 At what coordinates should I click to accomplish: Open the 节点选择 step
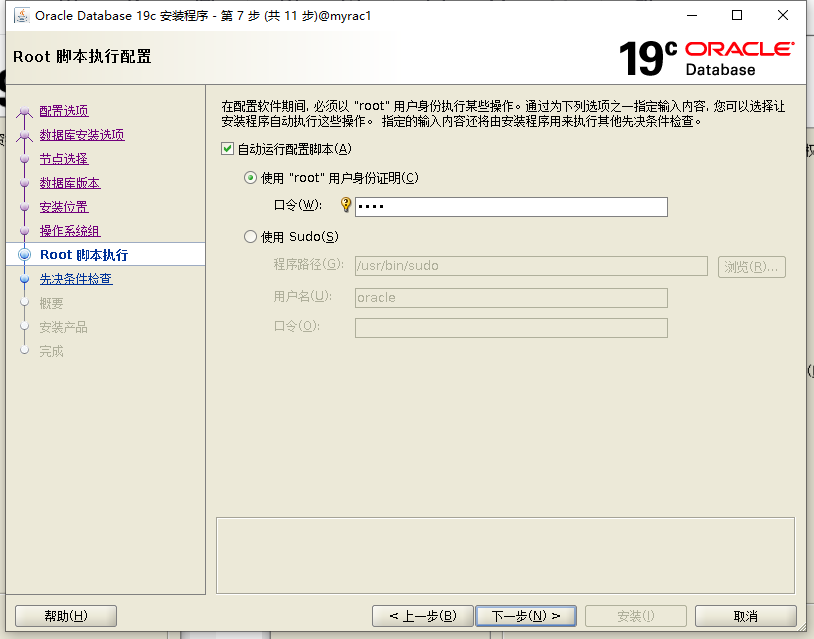click(x=64, y=159)
